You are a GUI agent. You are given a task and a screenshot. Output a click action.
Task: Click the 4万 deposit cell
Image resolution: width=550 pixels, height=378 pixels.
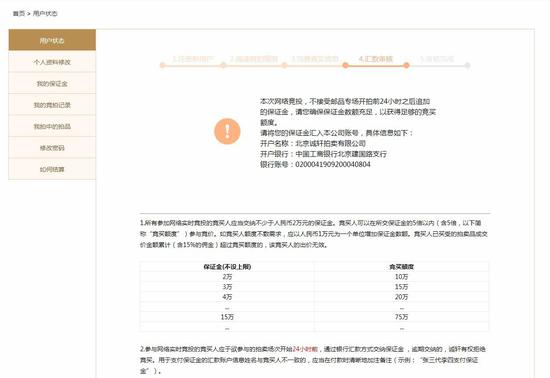point(227,297)
